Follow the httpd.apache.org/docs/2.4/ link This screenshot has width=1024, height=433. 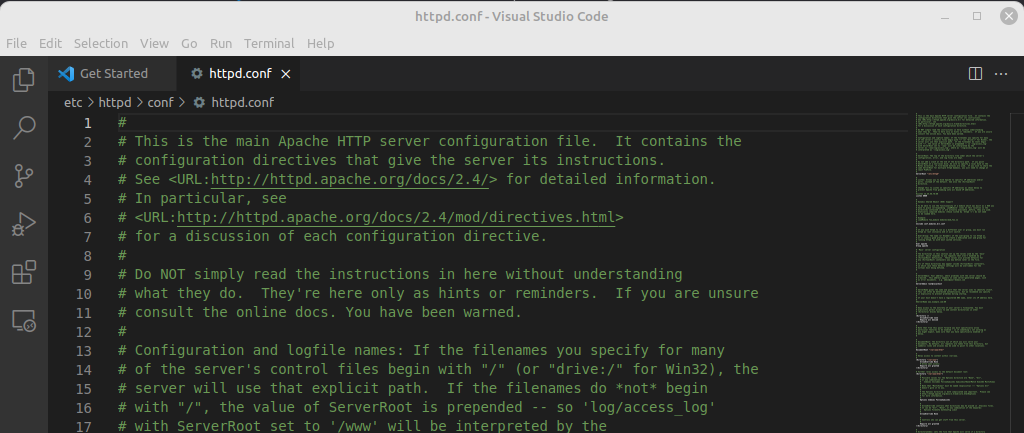click(x=349, y=180)
